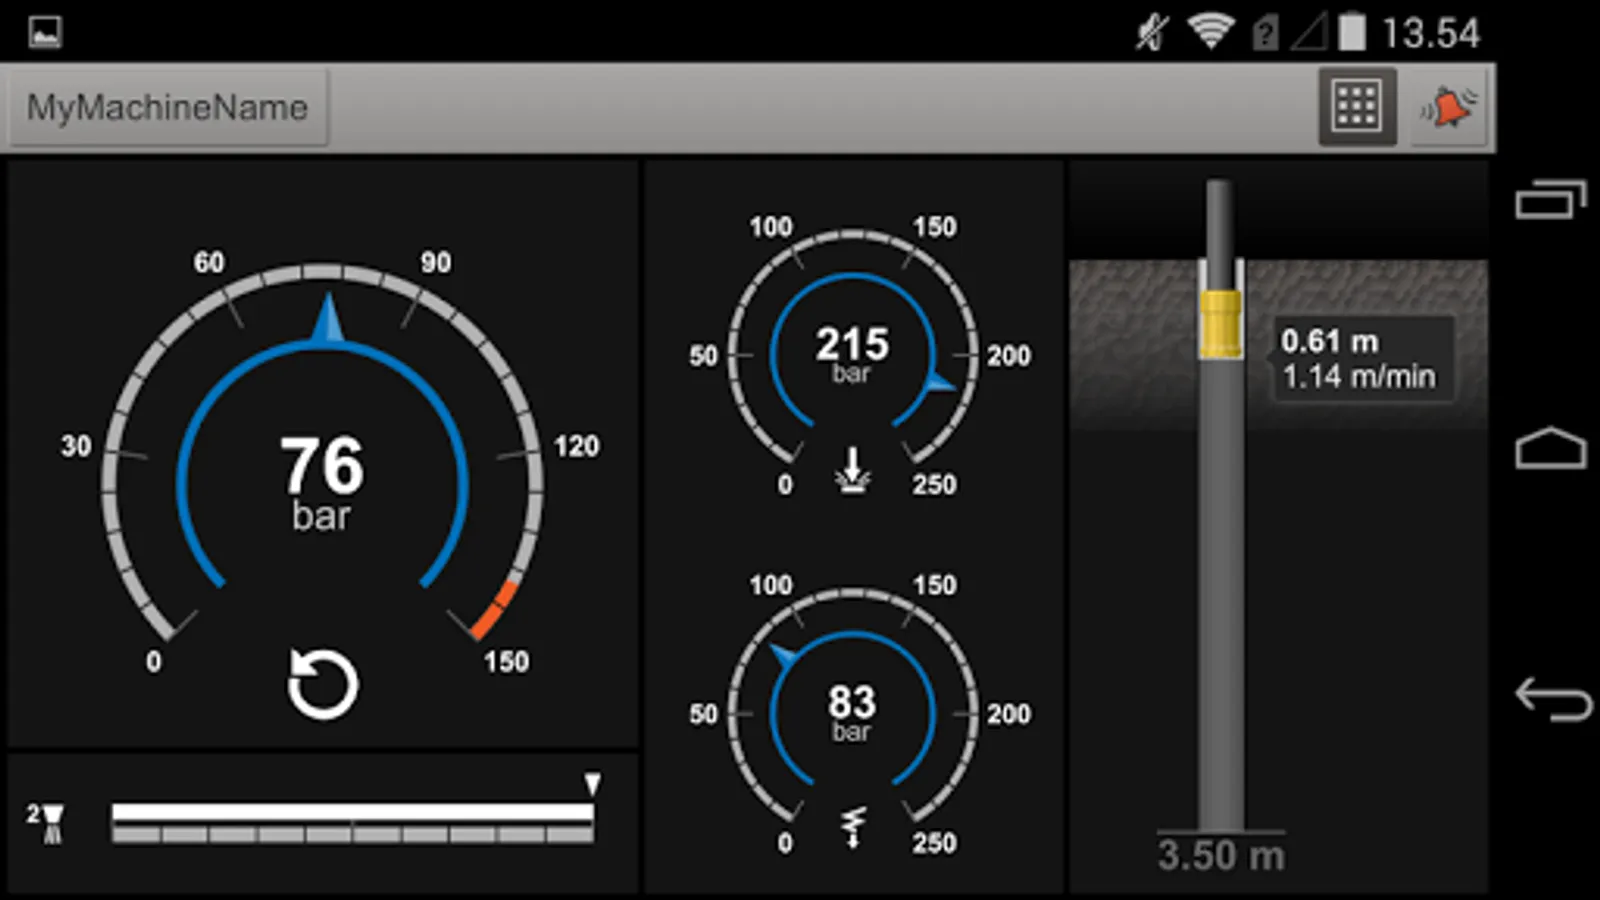Image resolution: width=1600 pixels, height=900 pixels.
Task: Click the blue pointer on the 83 bar gauge
Action: 784,656
